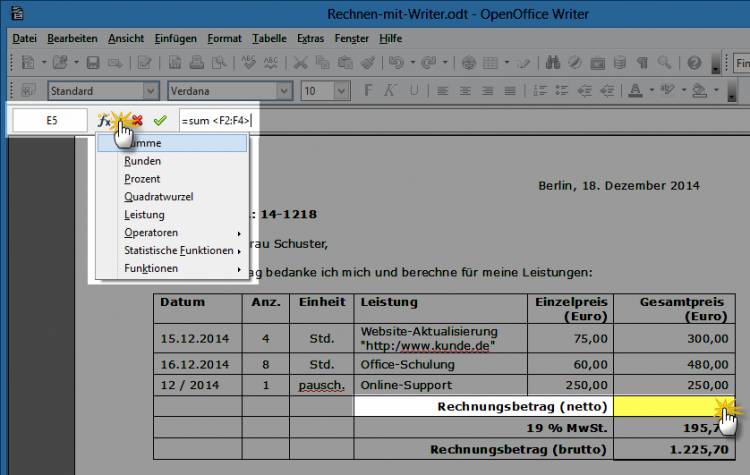Open the font color dropdown arrow

click(650, 91)
